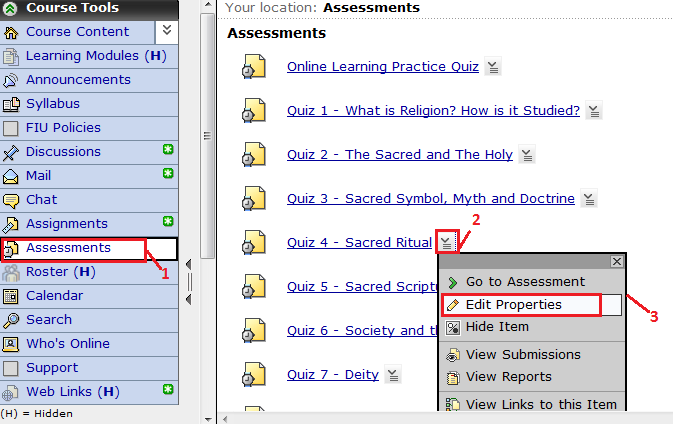Click the Quiz 1 assessment icon
This screenshot has height=424, width=673.
pos(253,111)
